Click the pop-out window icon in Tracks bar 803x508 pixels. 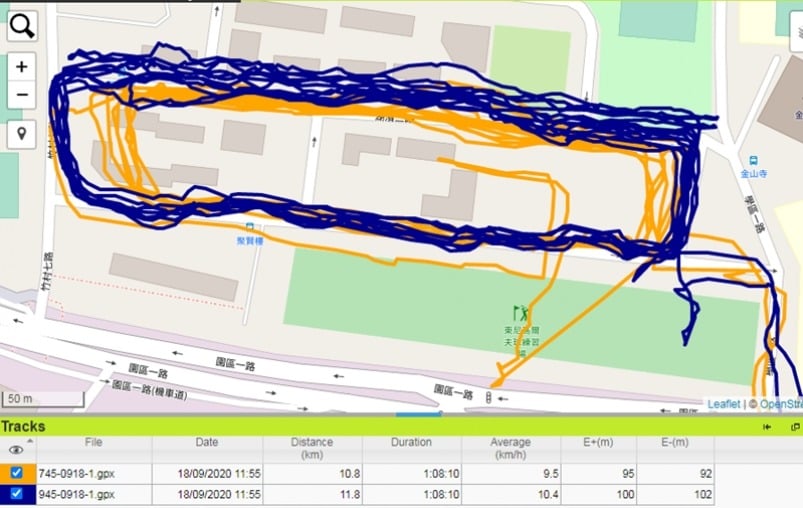pos(795,427)
